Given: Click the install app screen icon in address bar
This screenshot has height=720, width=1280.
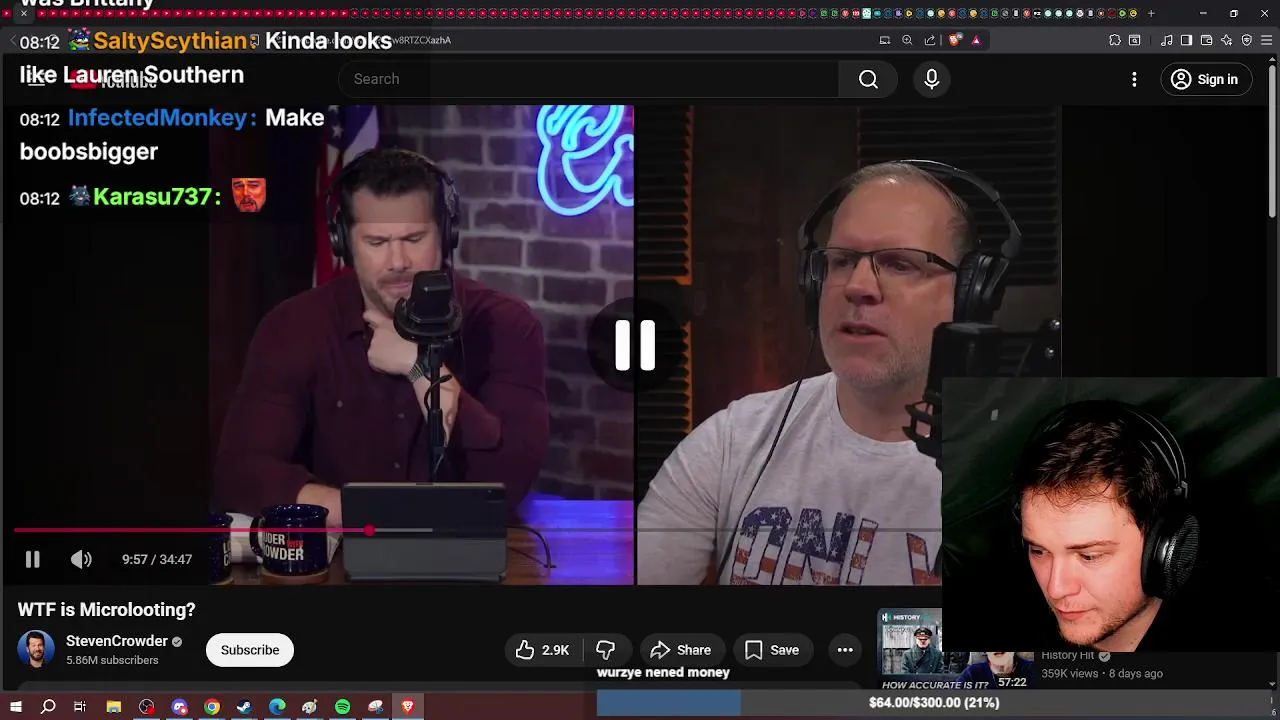Looking at the screenshot, I should (884, 40).
